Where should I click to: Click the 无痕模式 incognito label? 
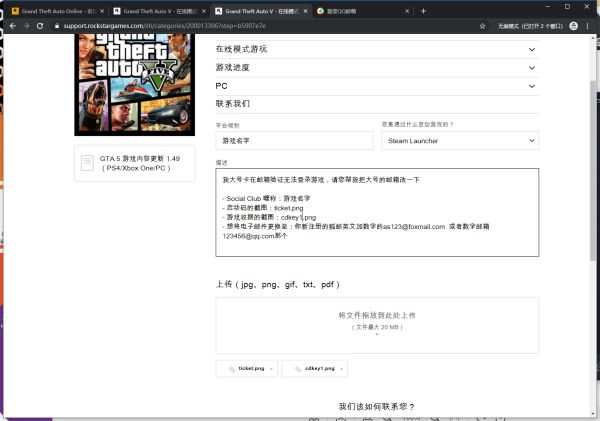(530, 26)
